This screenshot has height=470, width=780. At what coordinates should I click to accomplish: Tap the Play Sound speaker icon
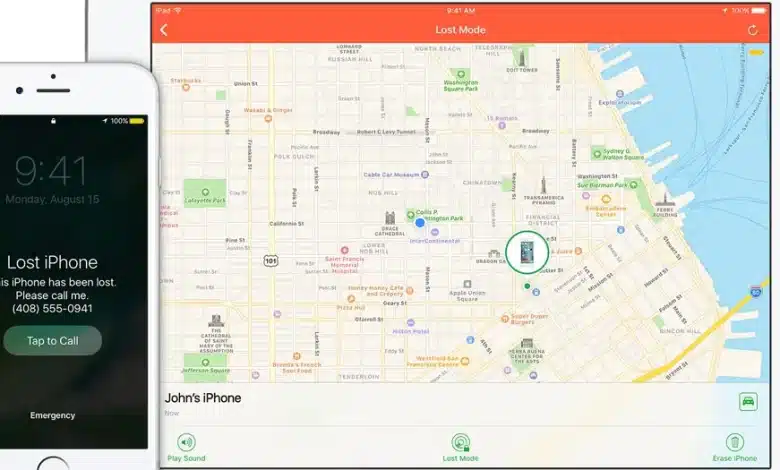[x=187, y=442]
